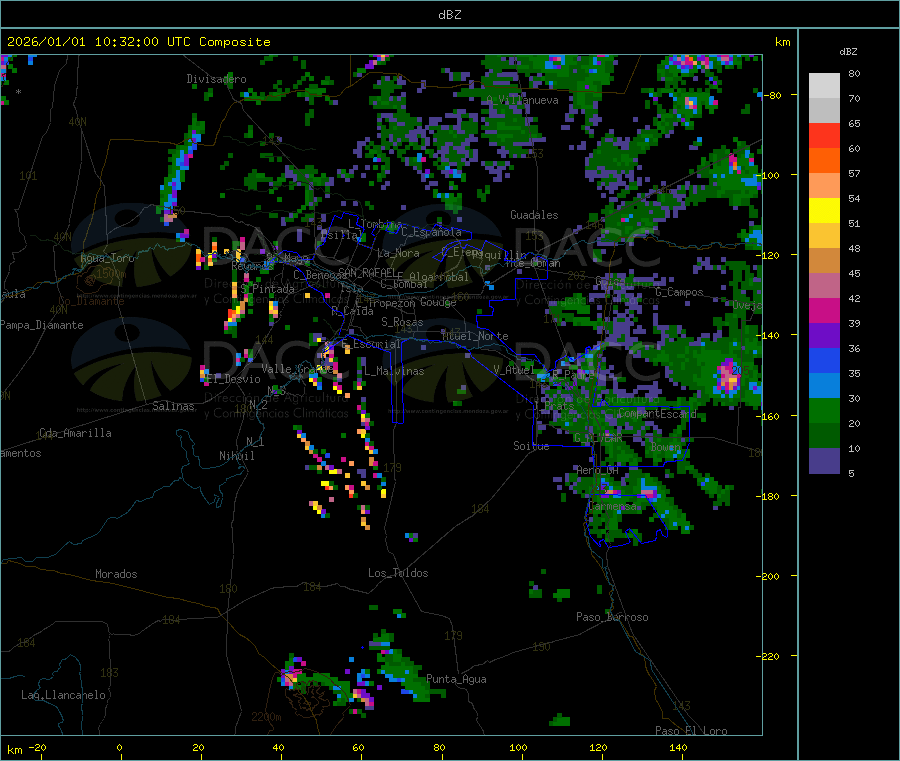Click the Paso_El_Loro label
Viewport: 900px width, 761px height.
pyautogui.click(x=691, y=731)
